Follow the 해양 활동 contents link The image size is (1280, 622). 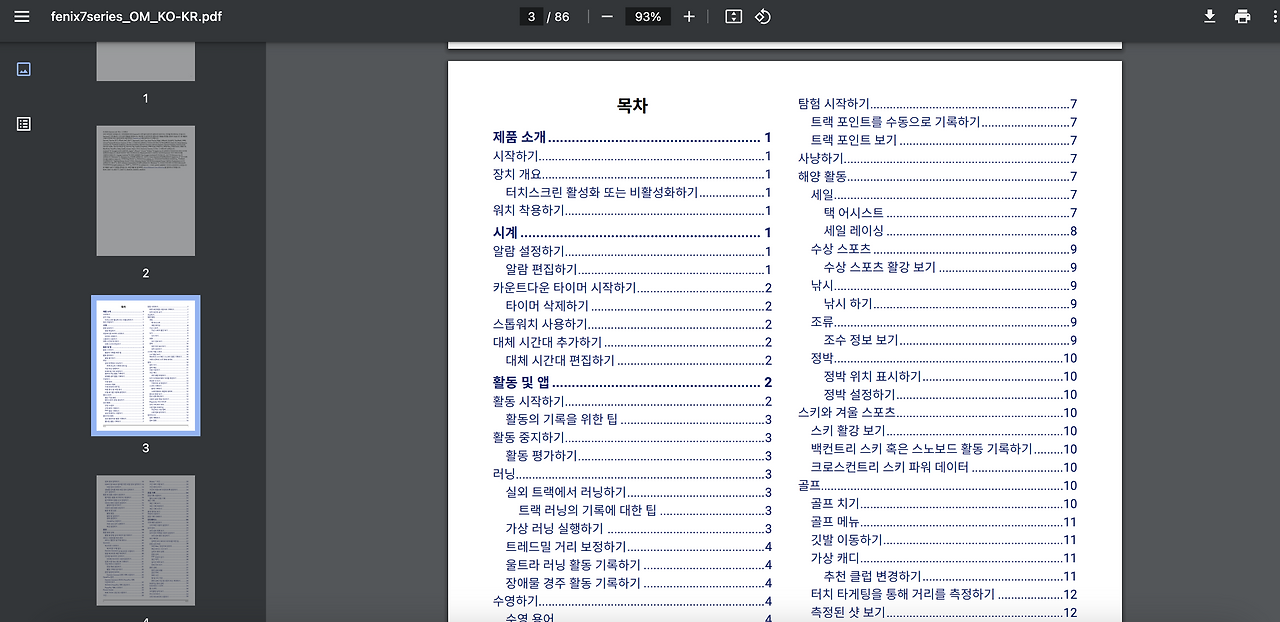820,176
